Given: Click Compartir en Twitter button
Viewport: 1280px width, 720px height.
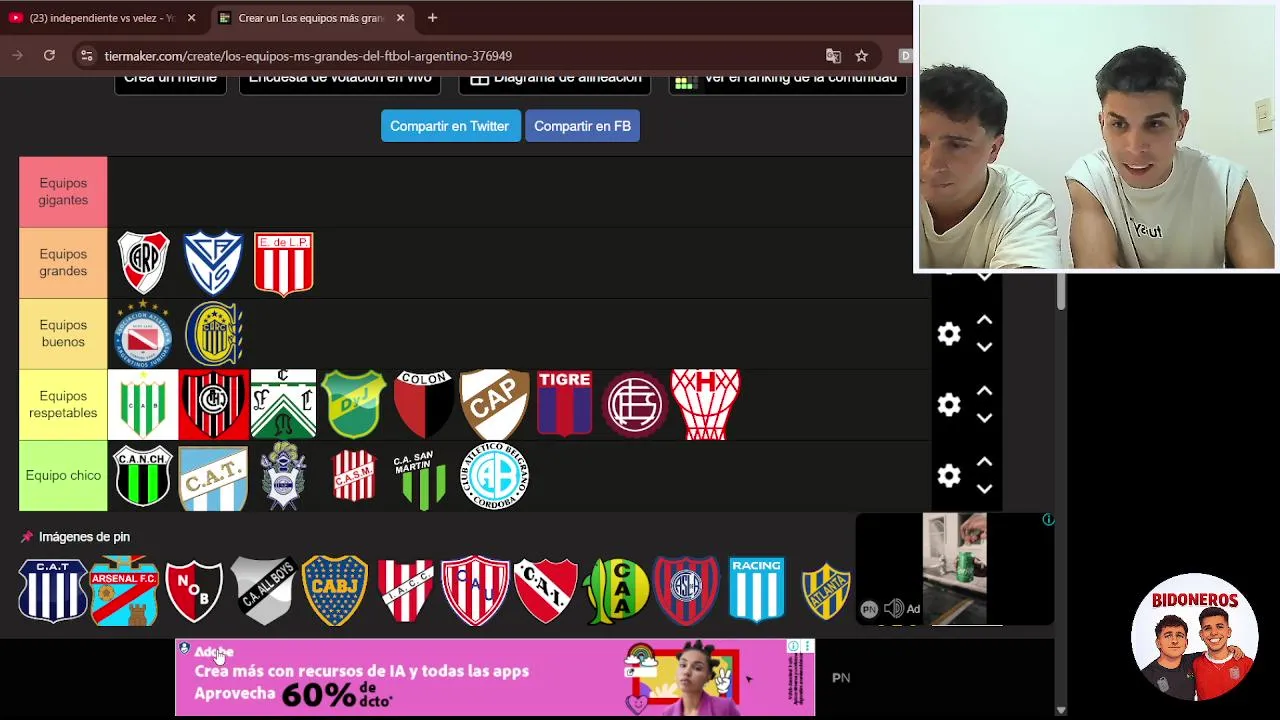Looking at the screenshot, I should coord(450,126).
